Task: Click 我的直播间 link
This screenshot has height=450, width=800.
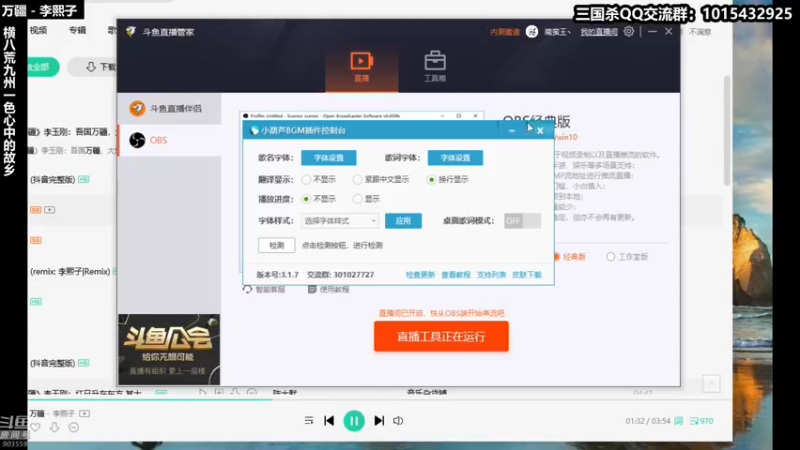Action: pos(599,32)
